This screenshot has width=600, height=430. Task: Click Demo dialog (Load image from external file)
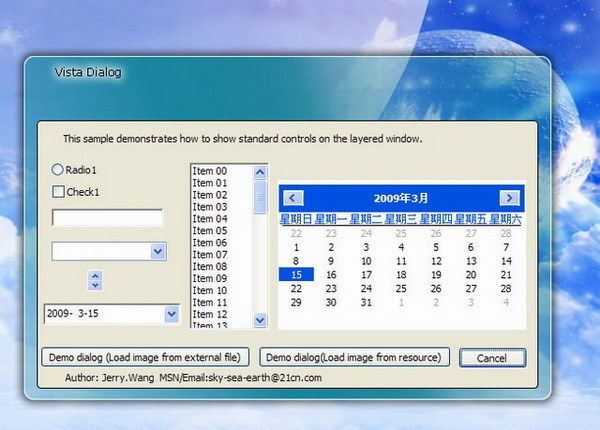145,357
